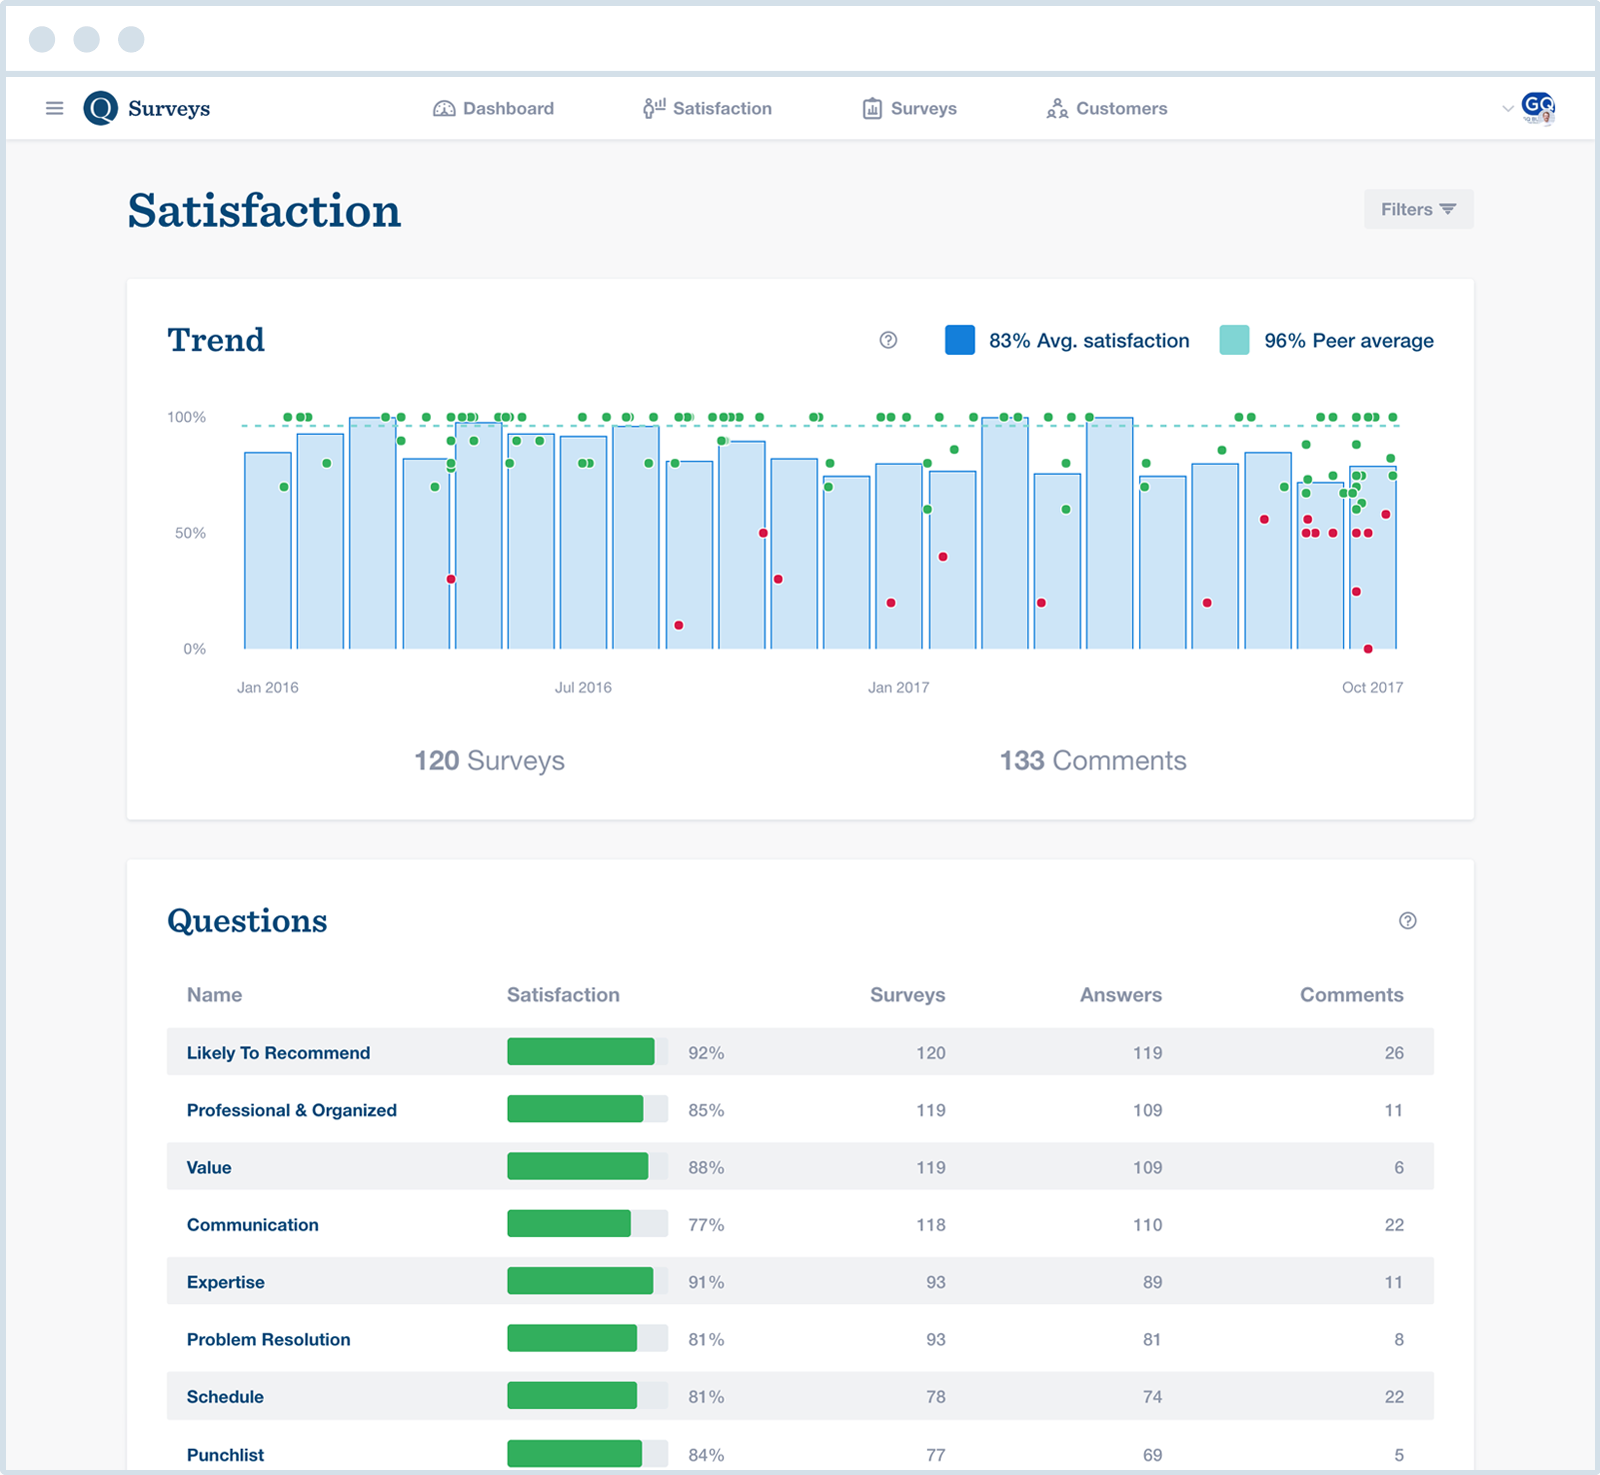The image size is (1600, 1475).
Task: Open the hamburger menu icon
Action: coord(55,108)
